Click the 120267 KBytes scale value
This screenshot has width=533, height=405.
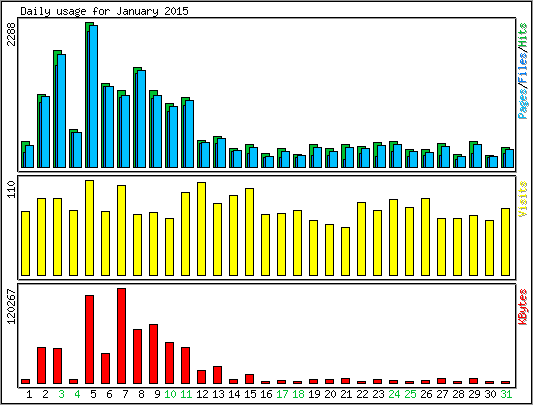tap(11, 307)
